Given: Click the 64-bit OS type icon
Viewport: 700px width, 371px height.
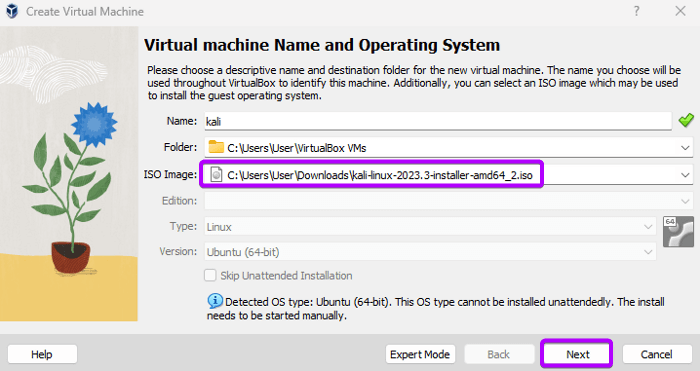Looking at the screenshot, I should point(678,232).
